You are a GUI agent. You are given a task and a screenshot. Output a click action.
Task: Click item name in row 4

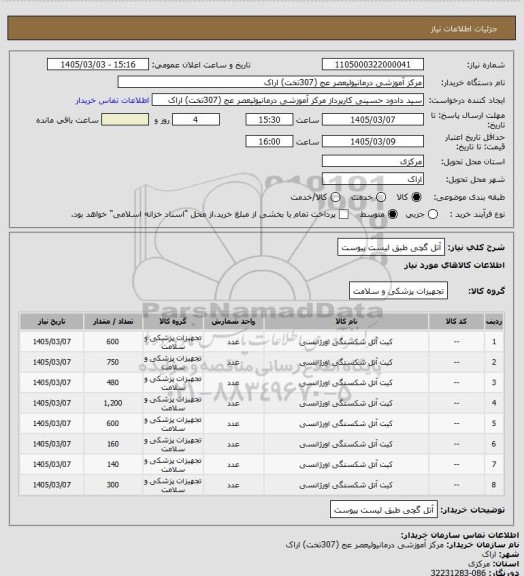pyautogui.click(x=346, y=403)
